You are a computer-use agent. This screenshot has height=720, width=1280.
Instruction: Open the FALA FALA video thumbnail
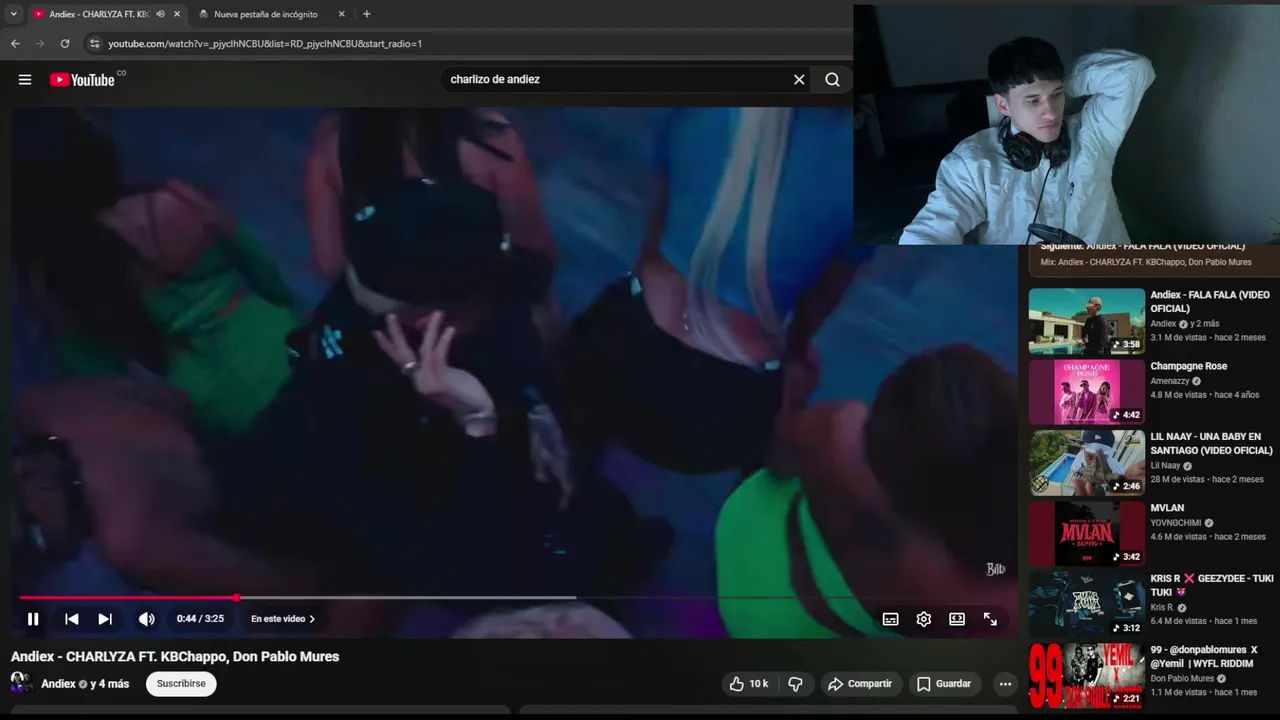click(x=1087, y=322)
